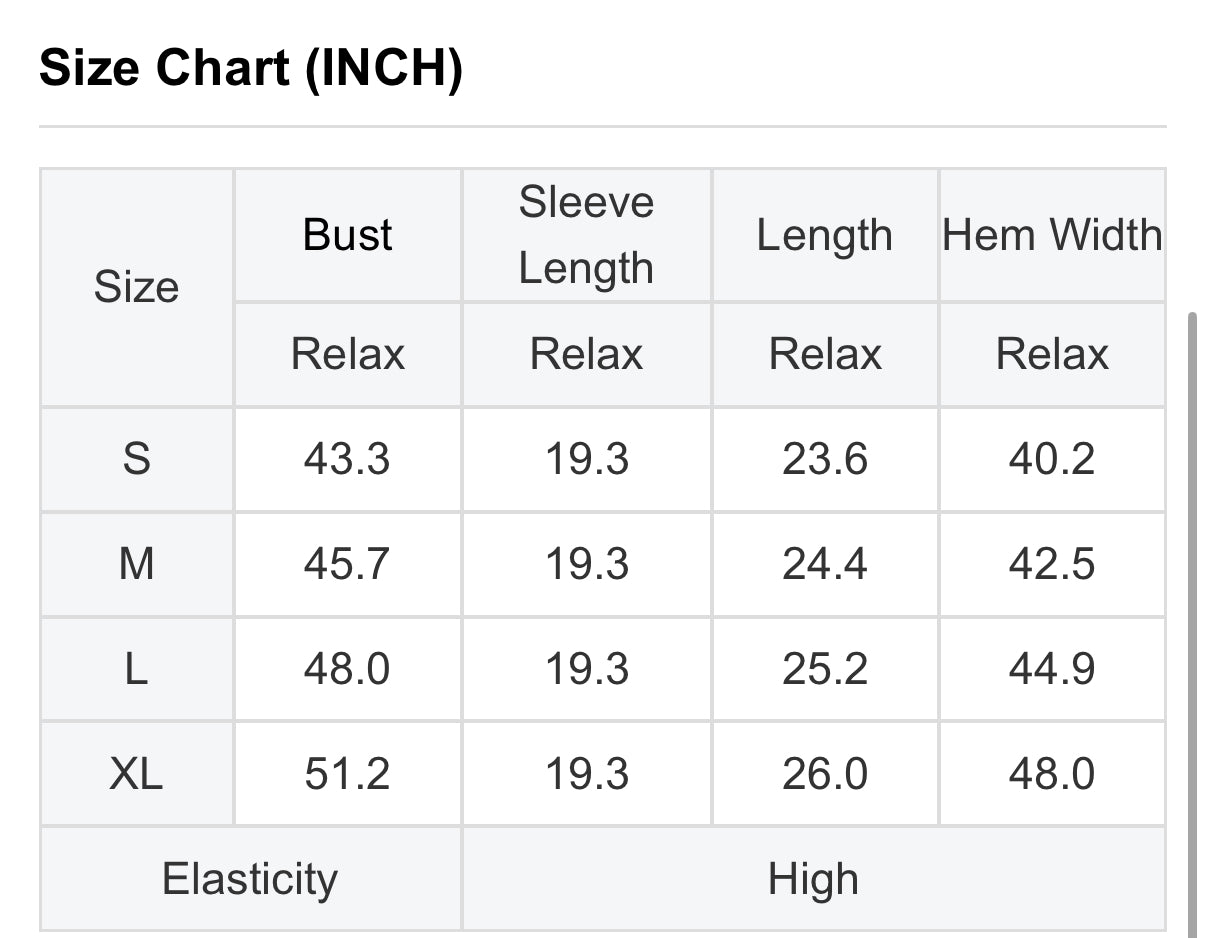Click the M size row label

tap(136, 564)
